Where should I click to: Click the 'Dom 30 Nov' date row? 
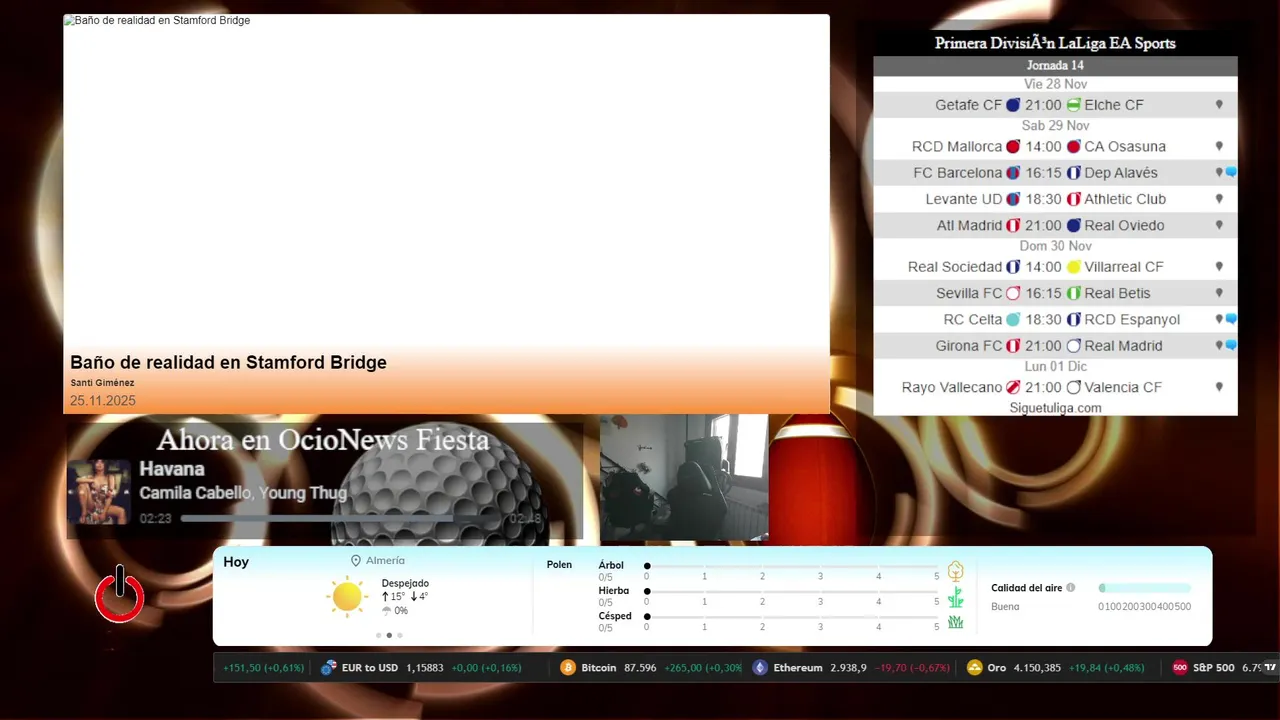[1055, 246]
